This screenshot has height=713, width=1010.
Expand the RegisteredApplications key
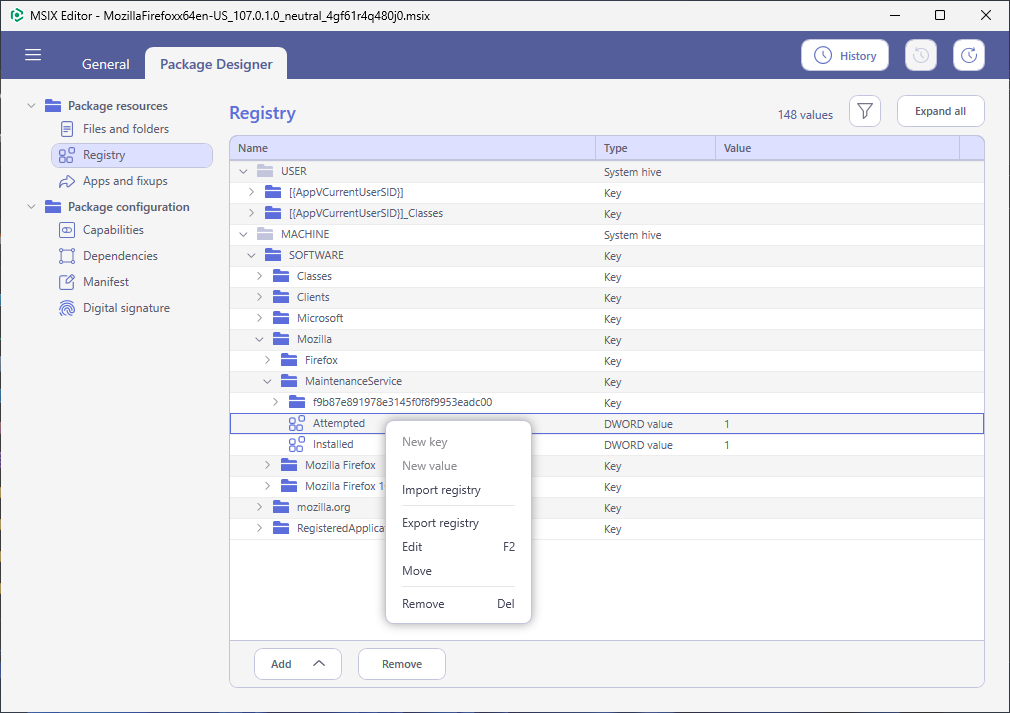[259, 528]
